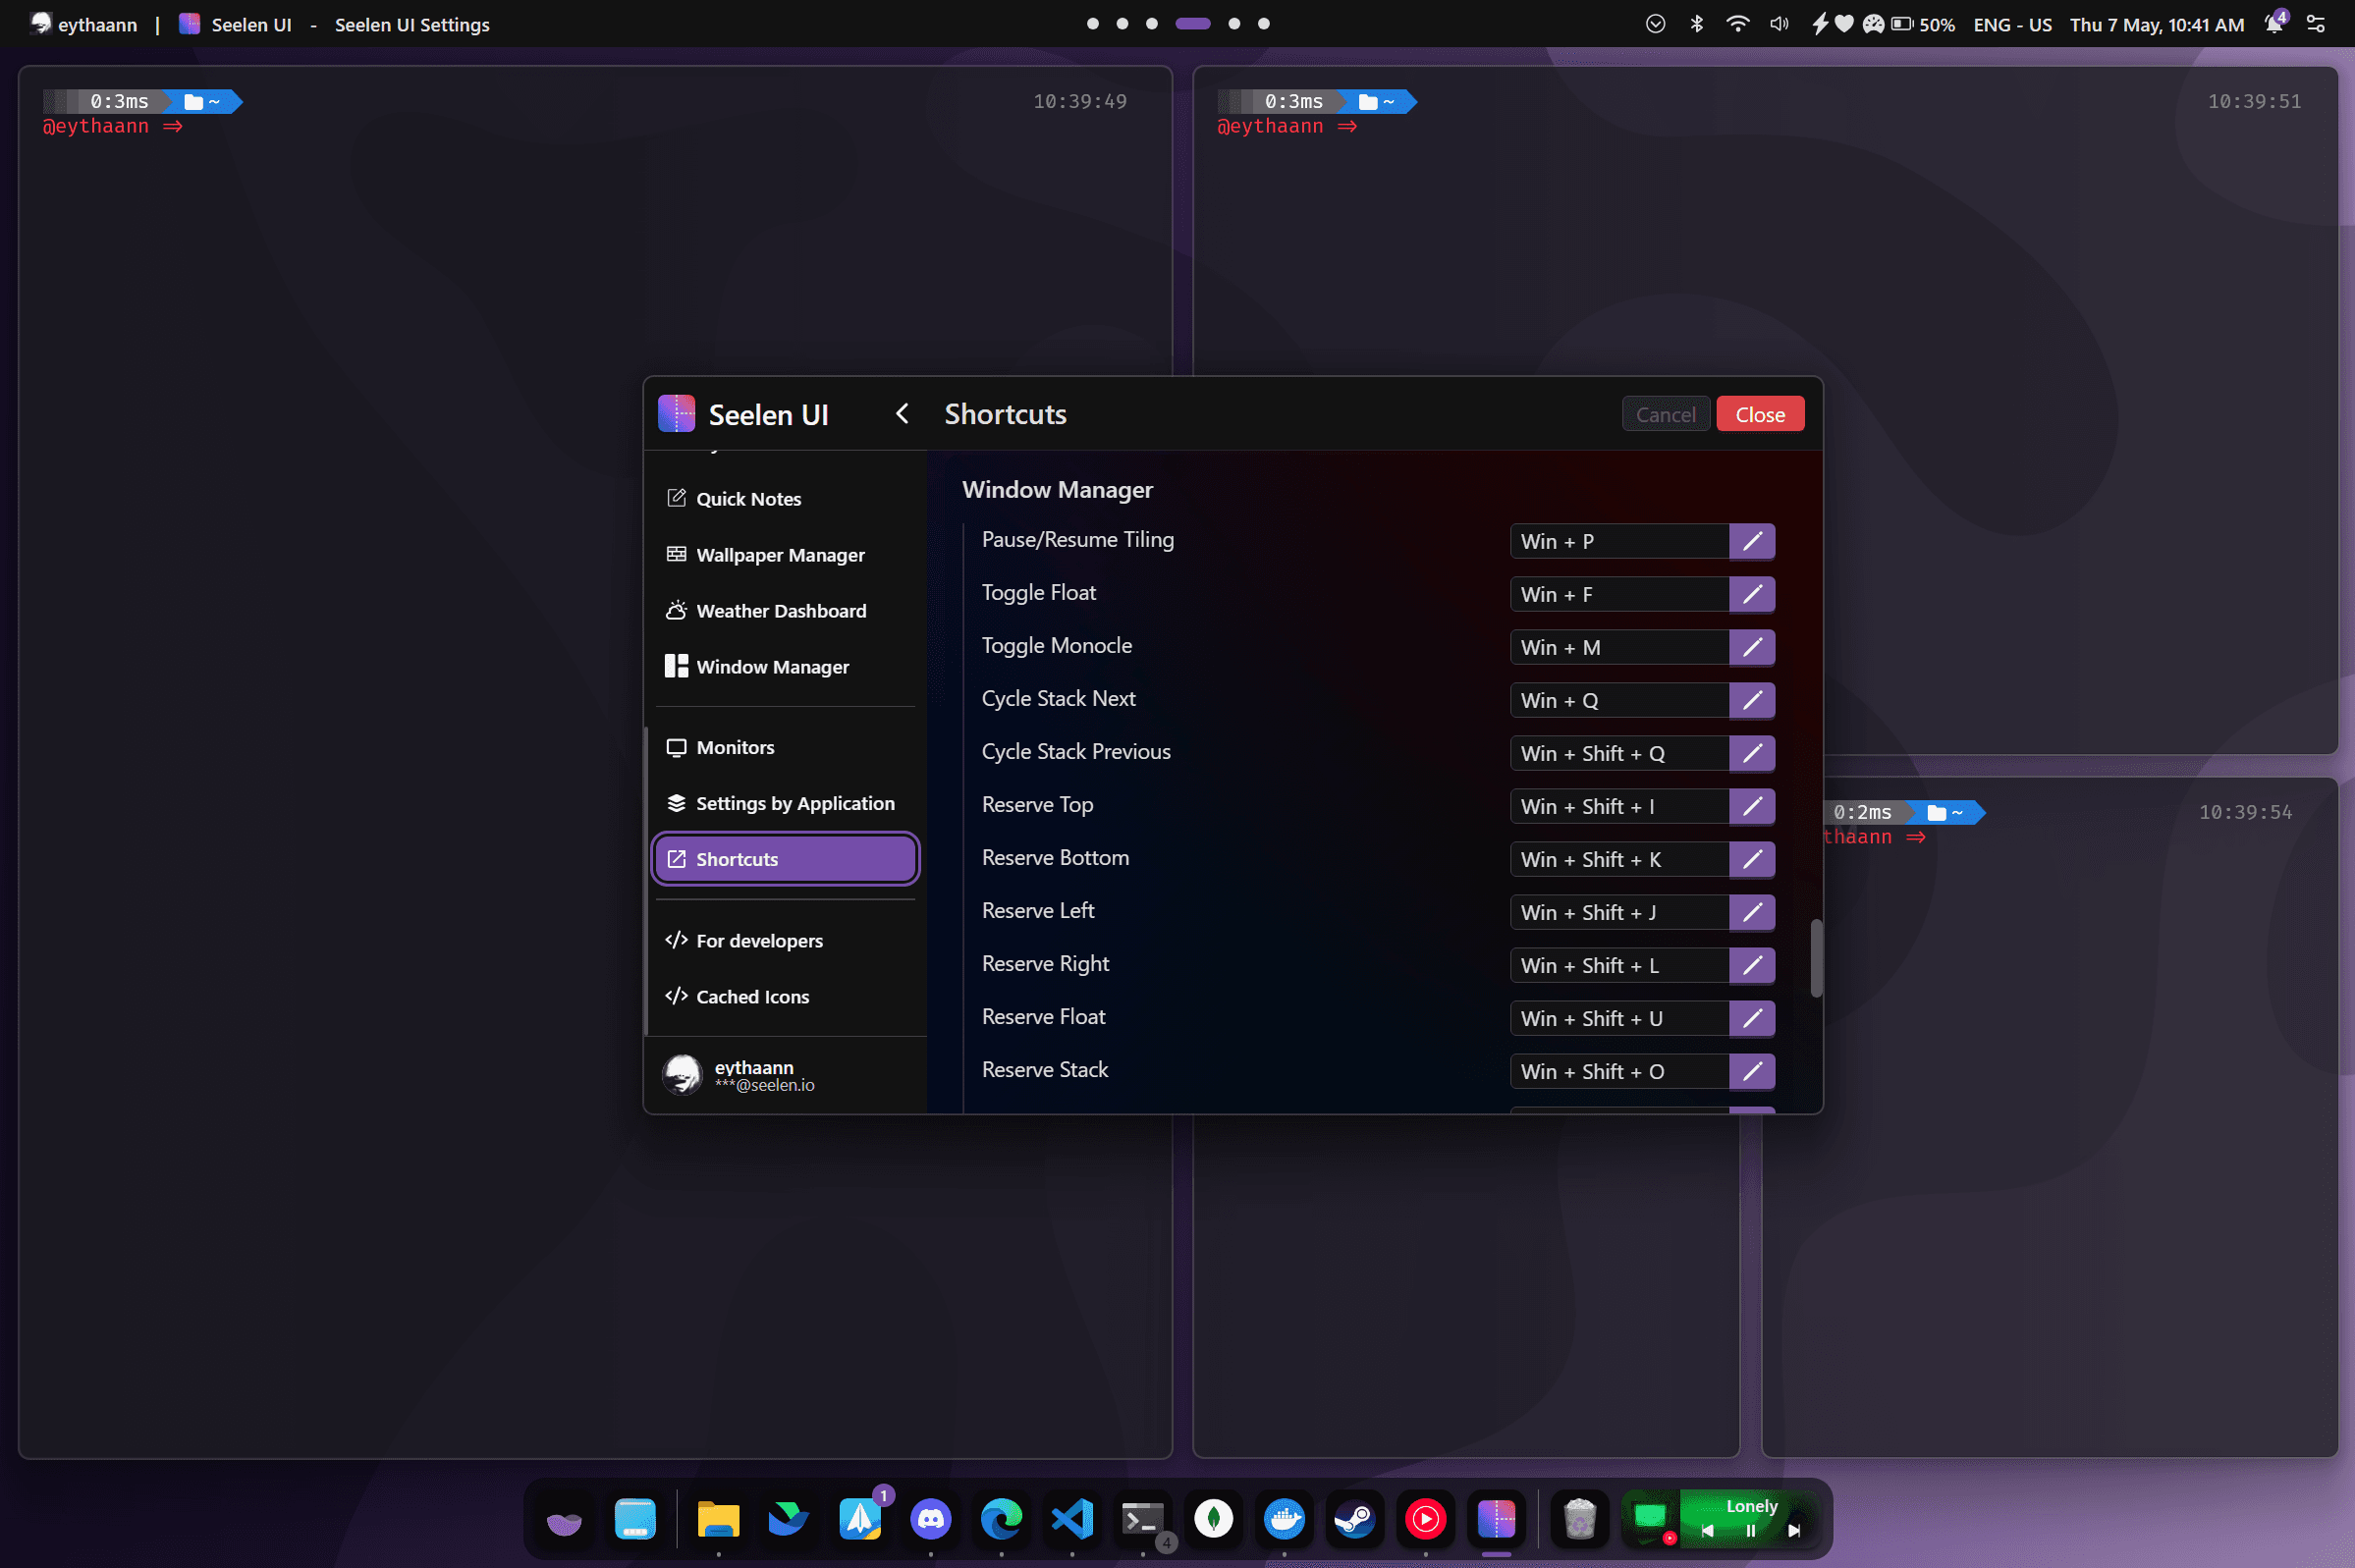Edit the Cycle Stack Next shortcut

pyautogui.click(x=1752, y=700)
